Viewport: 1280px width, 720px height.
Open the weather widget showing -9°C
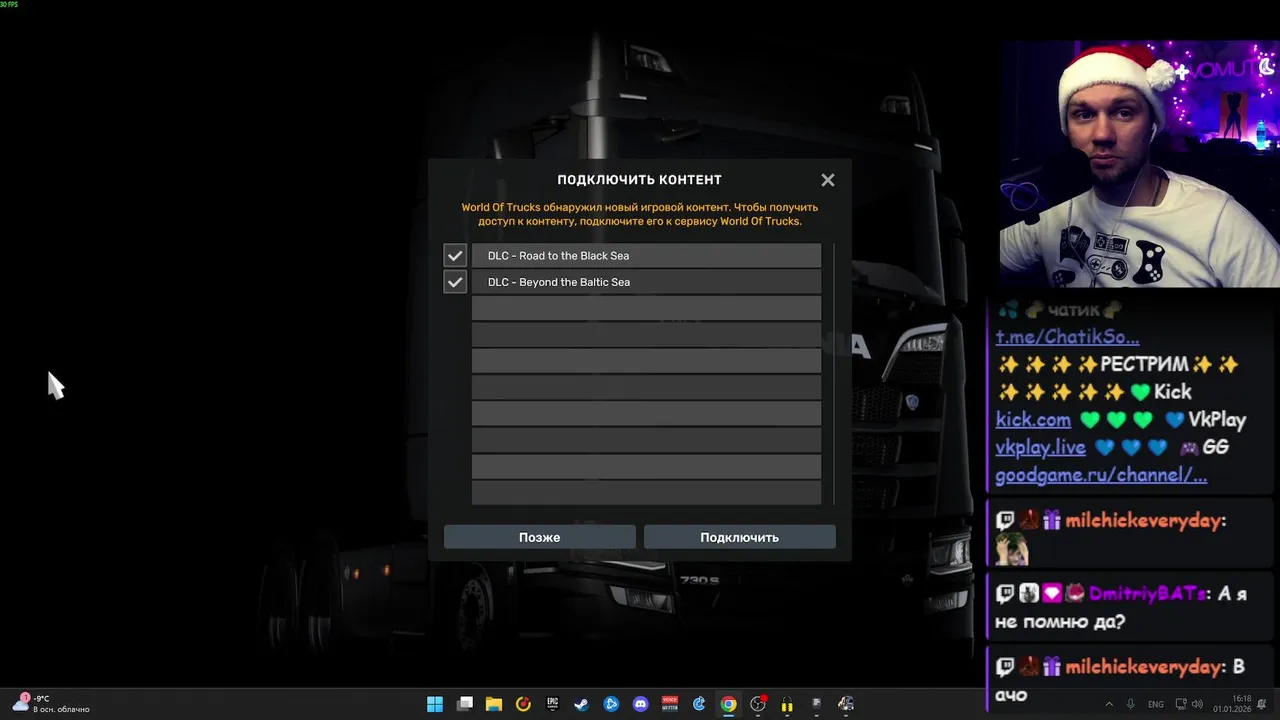(52, 704)
